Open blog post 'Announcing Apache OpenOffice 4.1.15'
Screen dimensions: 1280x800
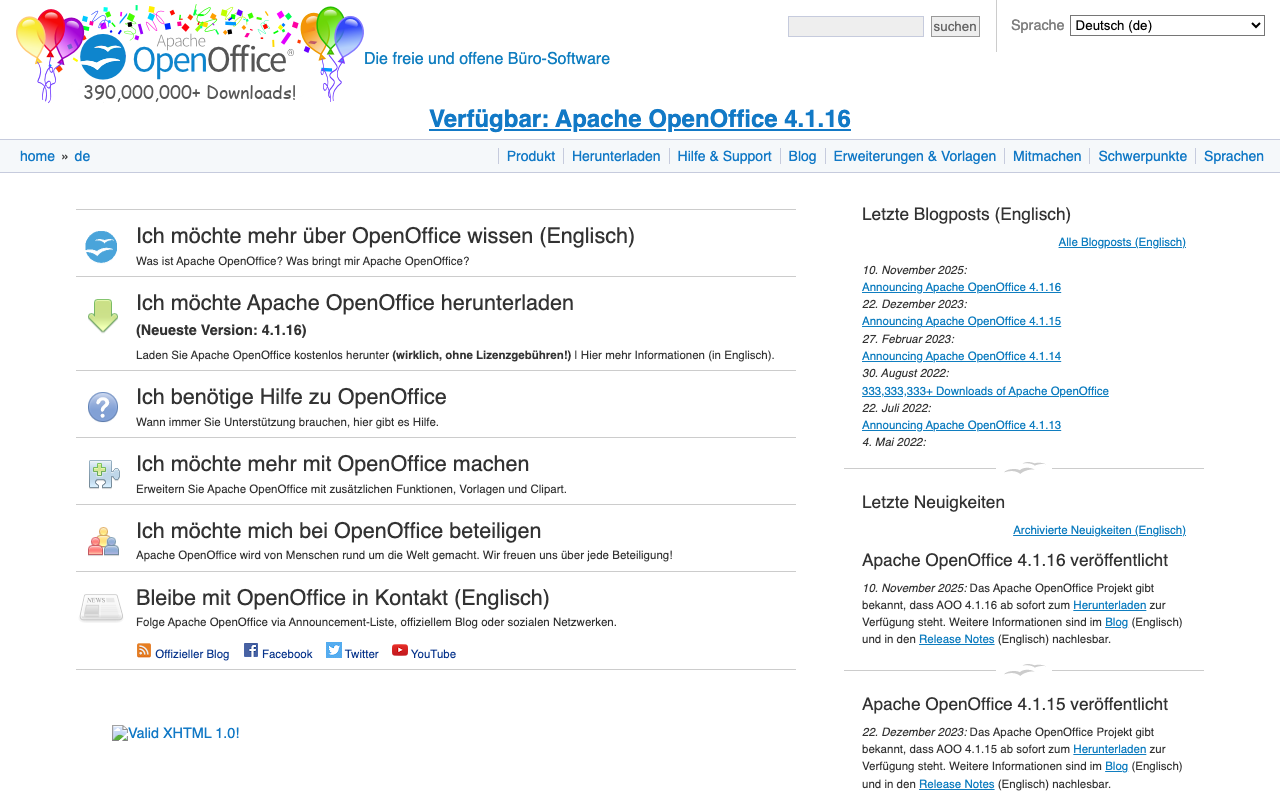tap(961, 321)
